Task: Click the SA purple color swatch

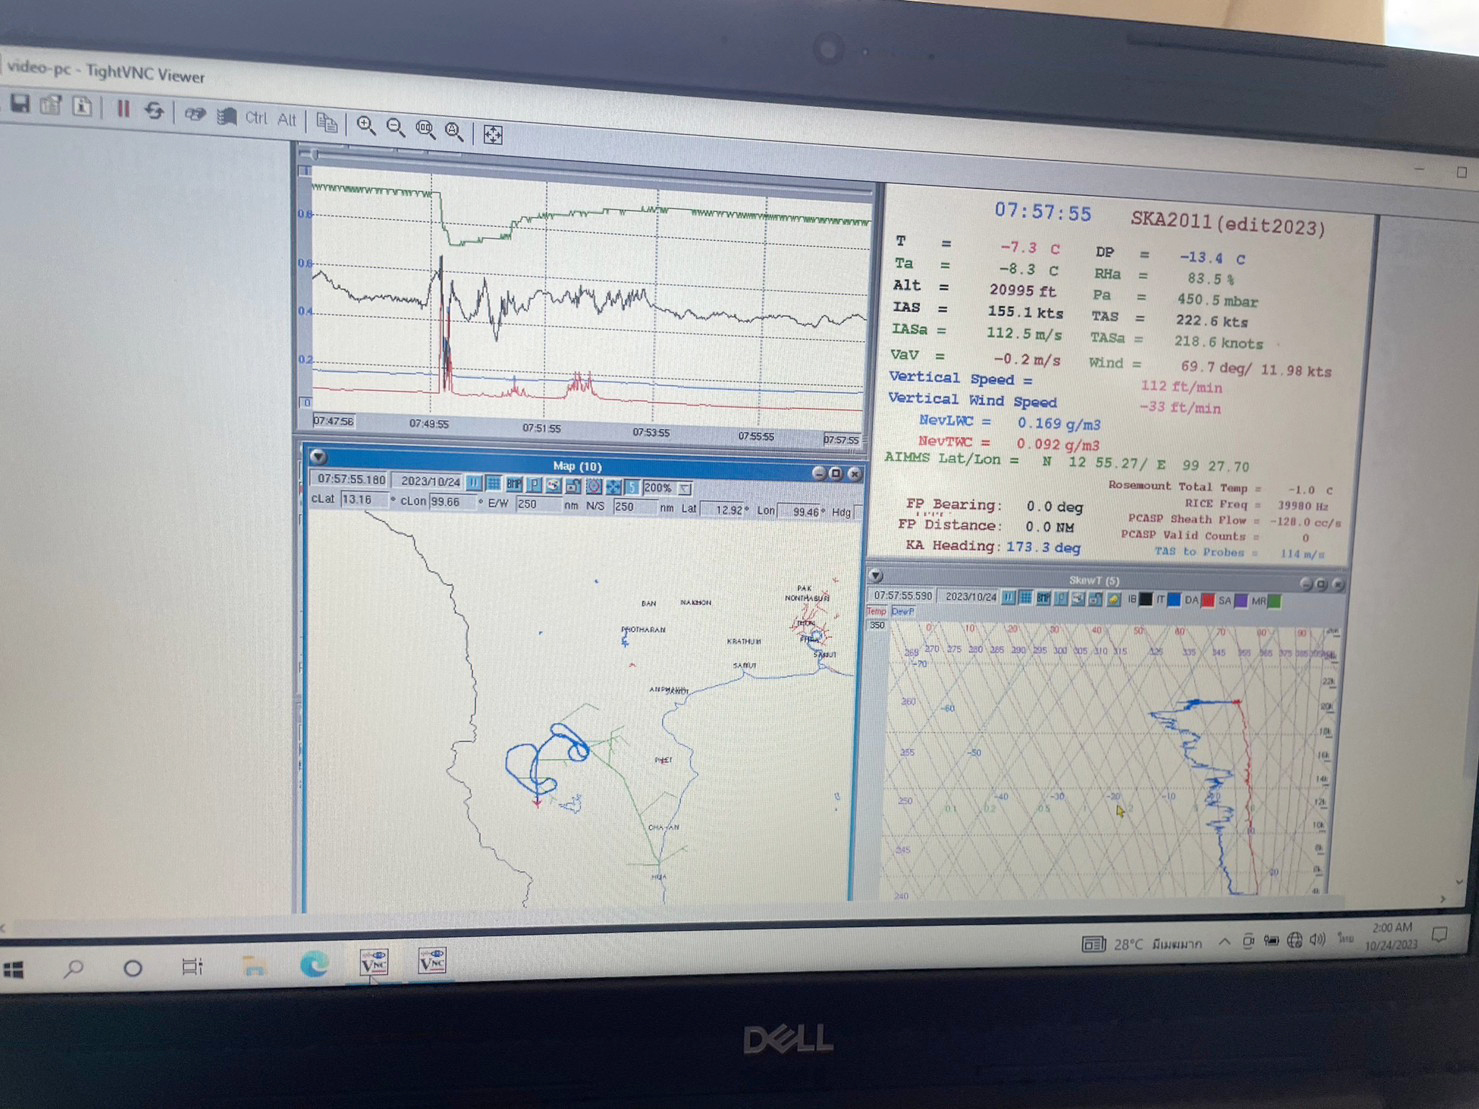Action: click(x=1241, y=602)
